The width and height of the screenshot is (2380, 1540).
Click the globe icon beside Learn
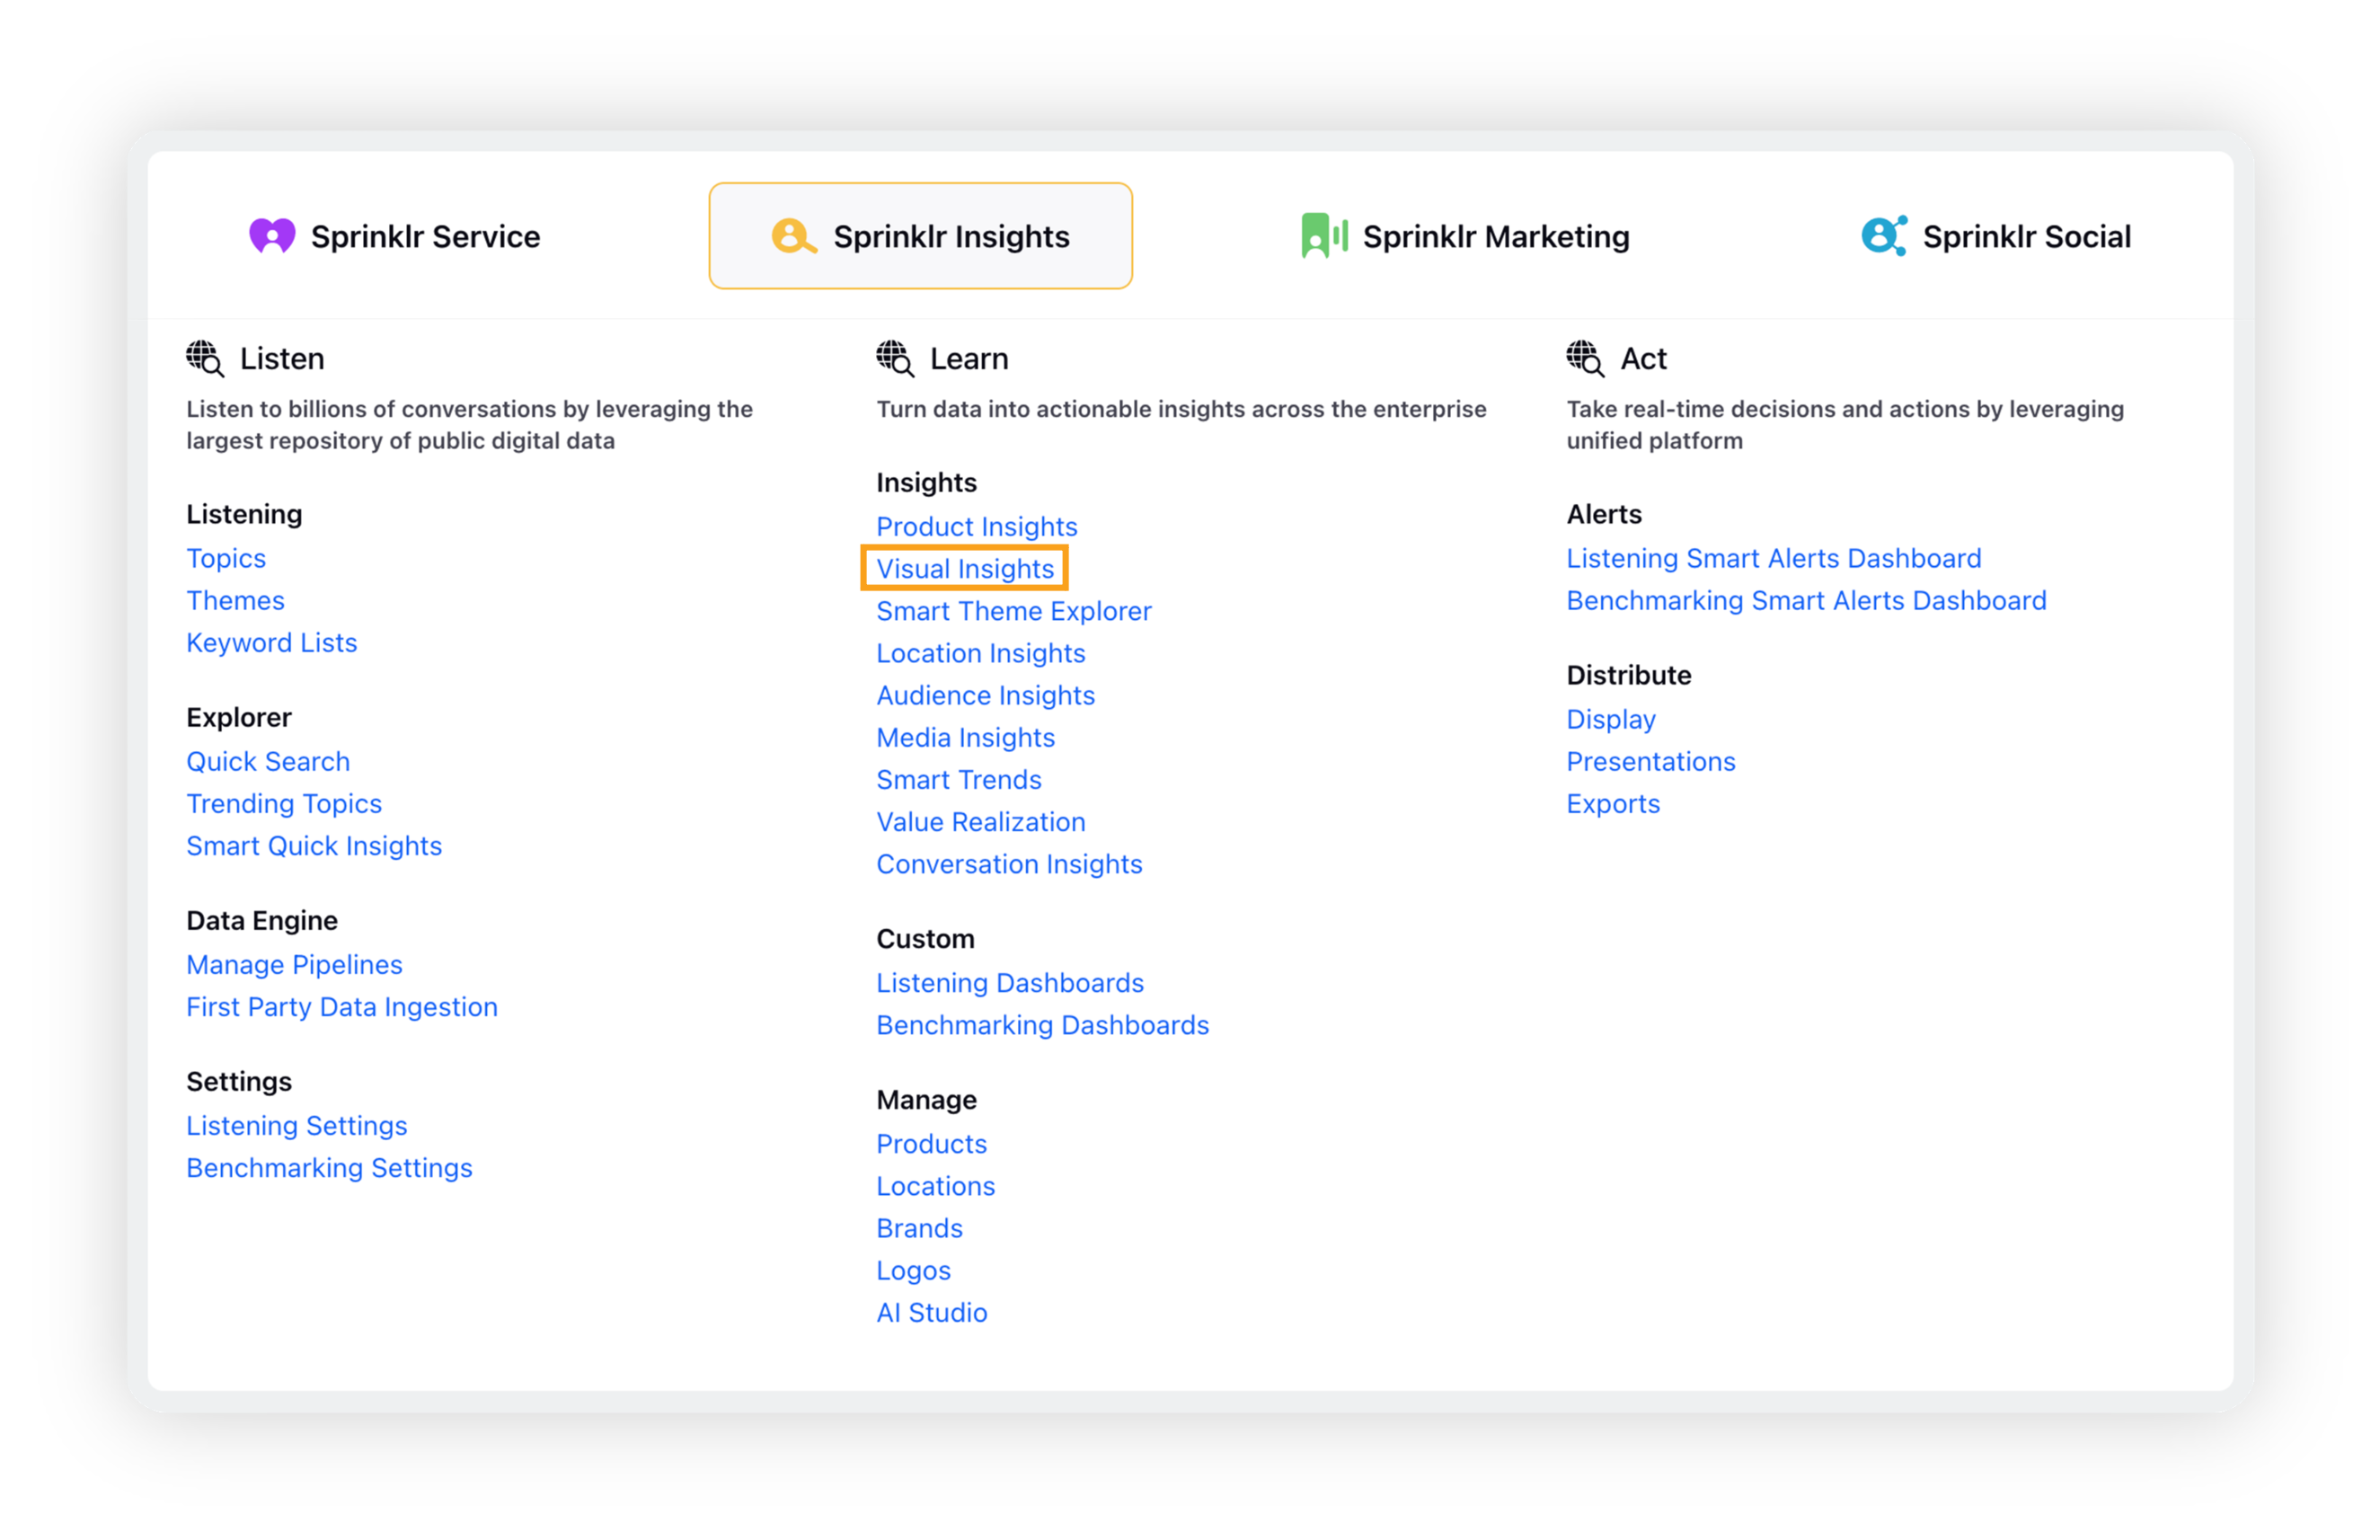895,358
